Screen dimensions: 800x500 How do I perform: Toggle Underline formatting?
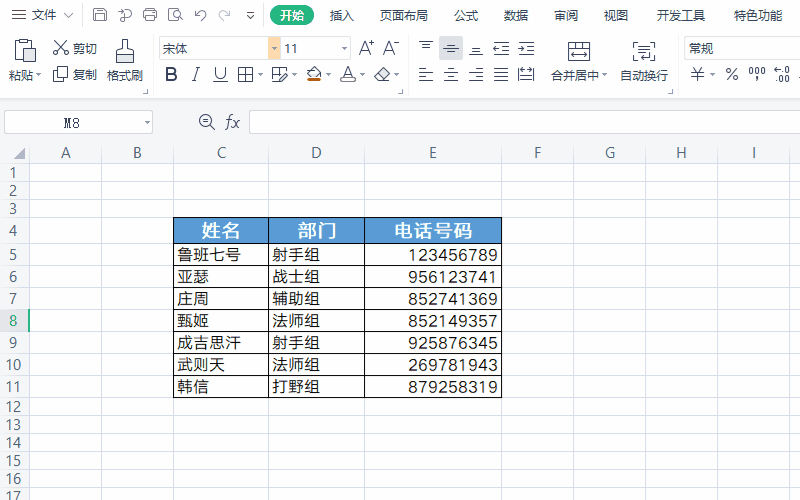pos(220,75)
